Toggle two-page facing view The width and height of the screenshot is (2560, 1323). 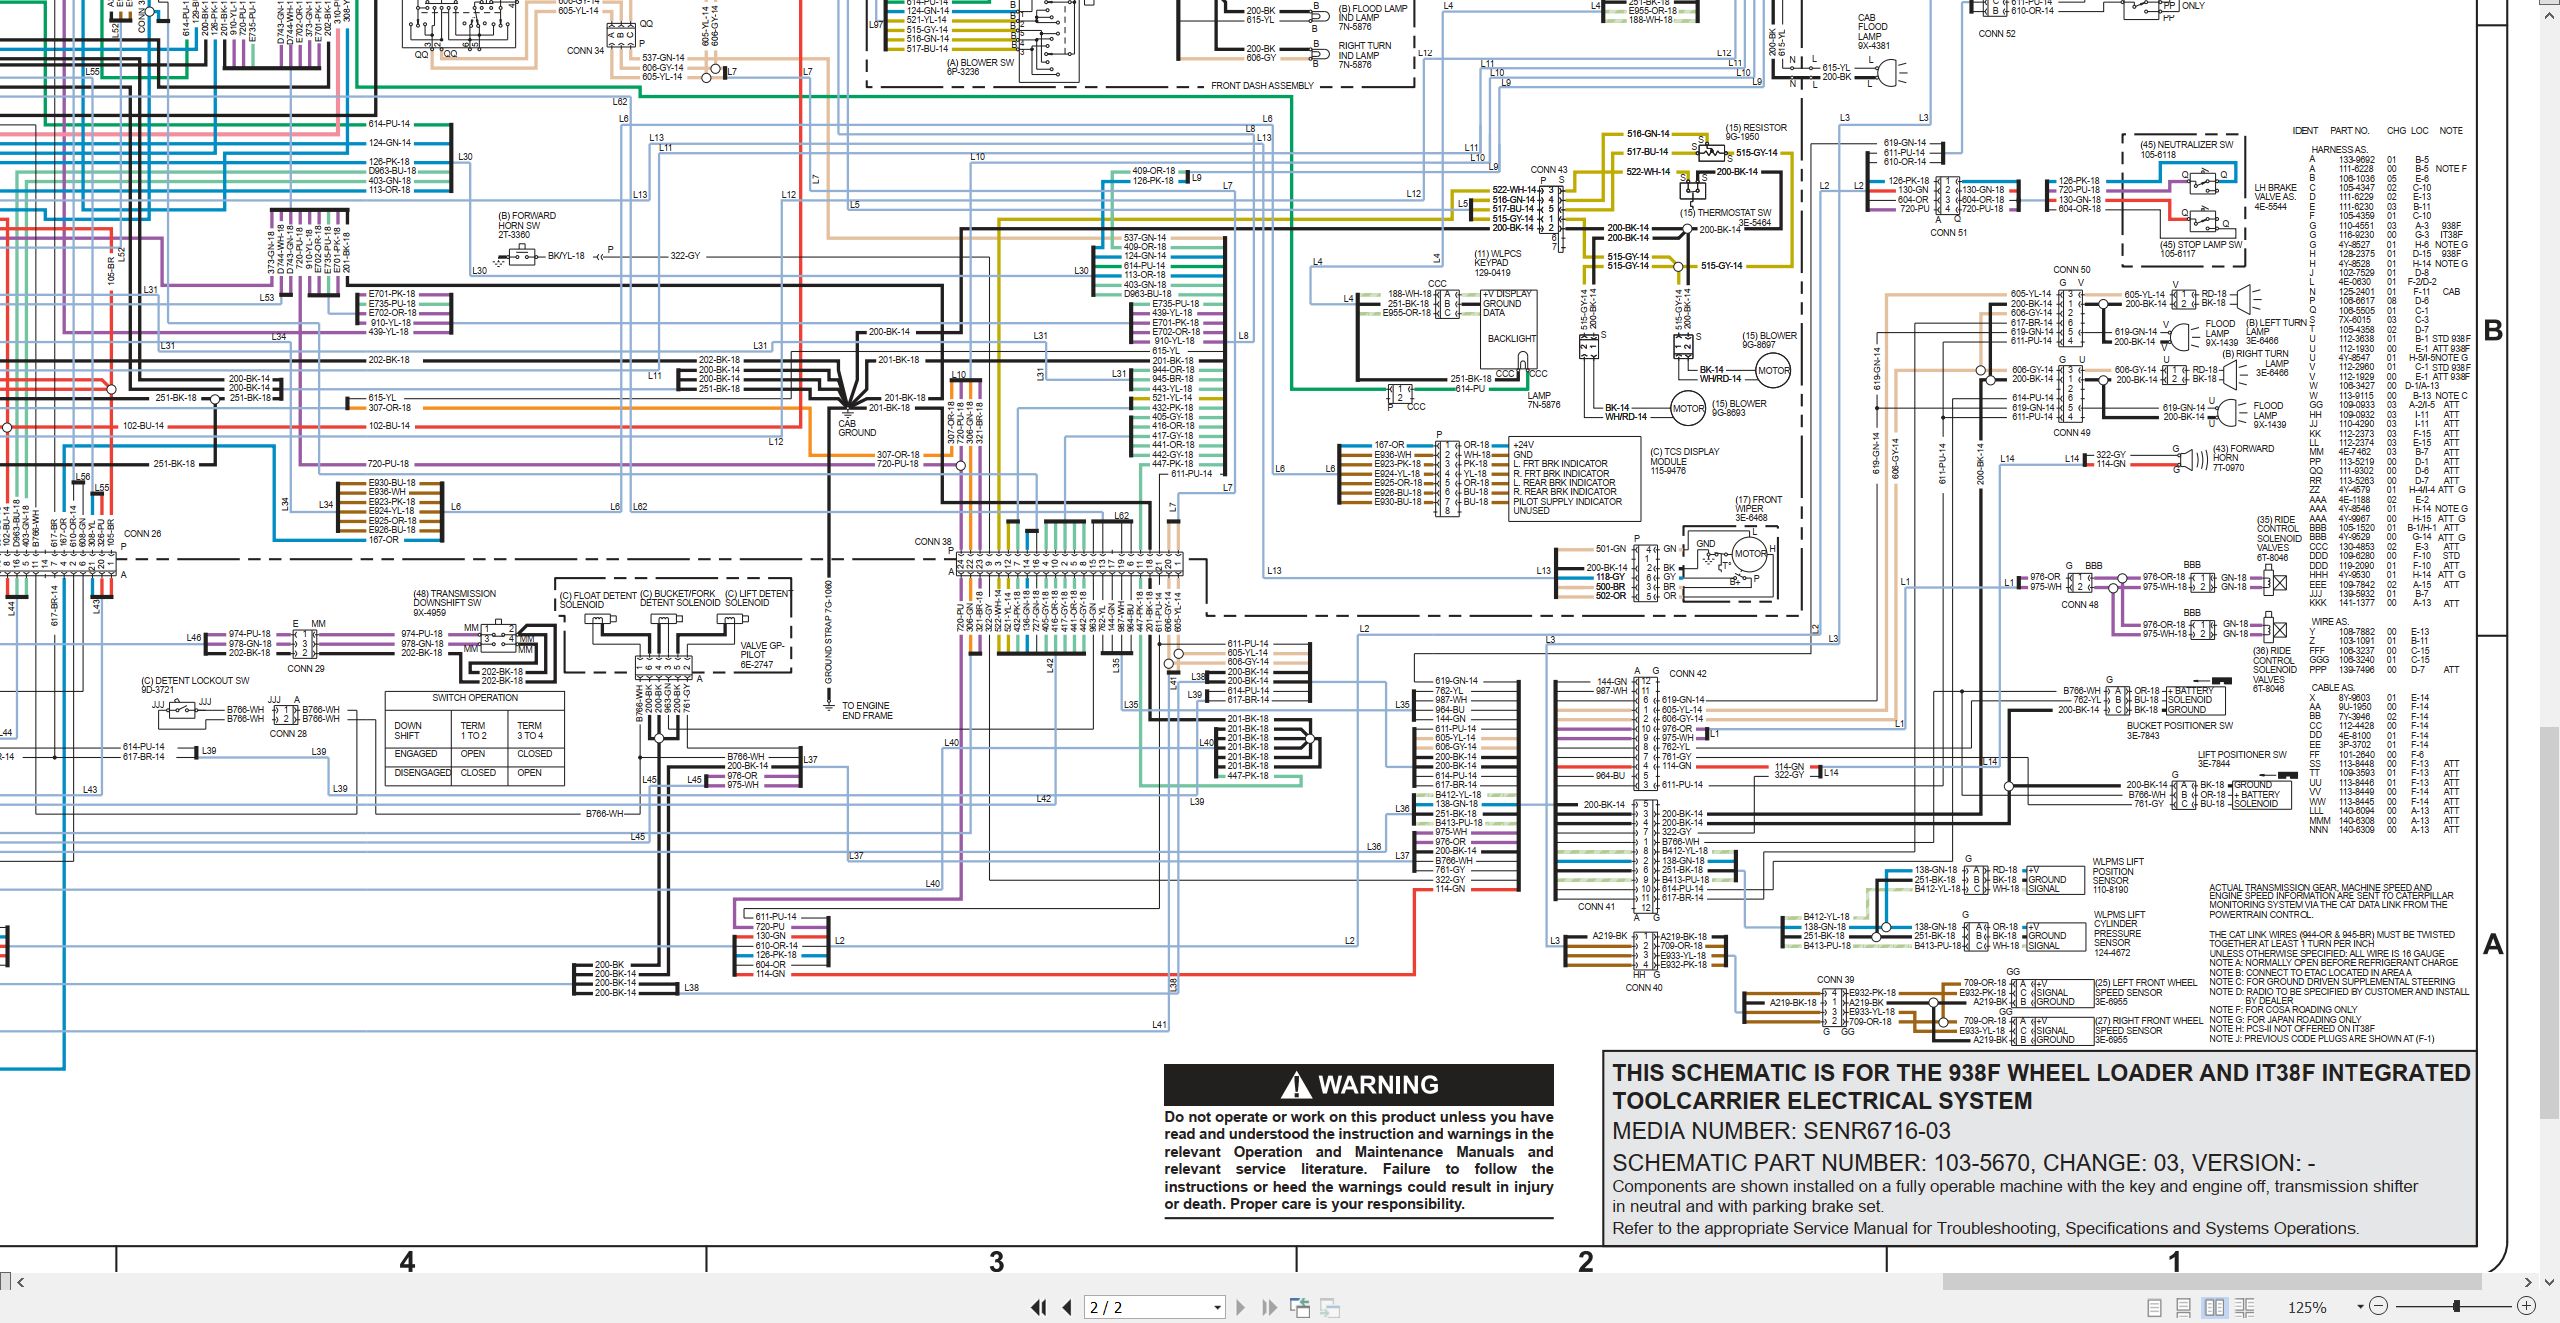(x=2215, y=1307)
